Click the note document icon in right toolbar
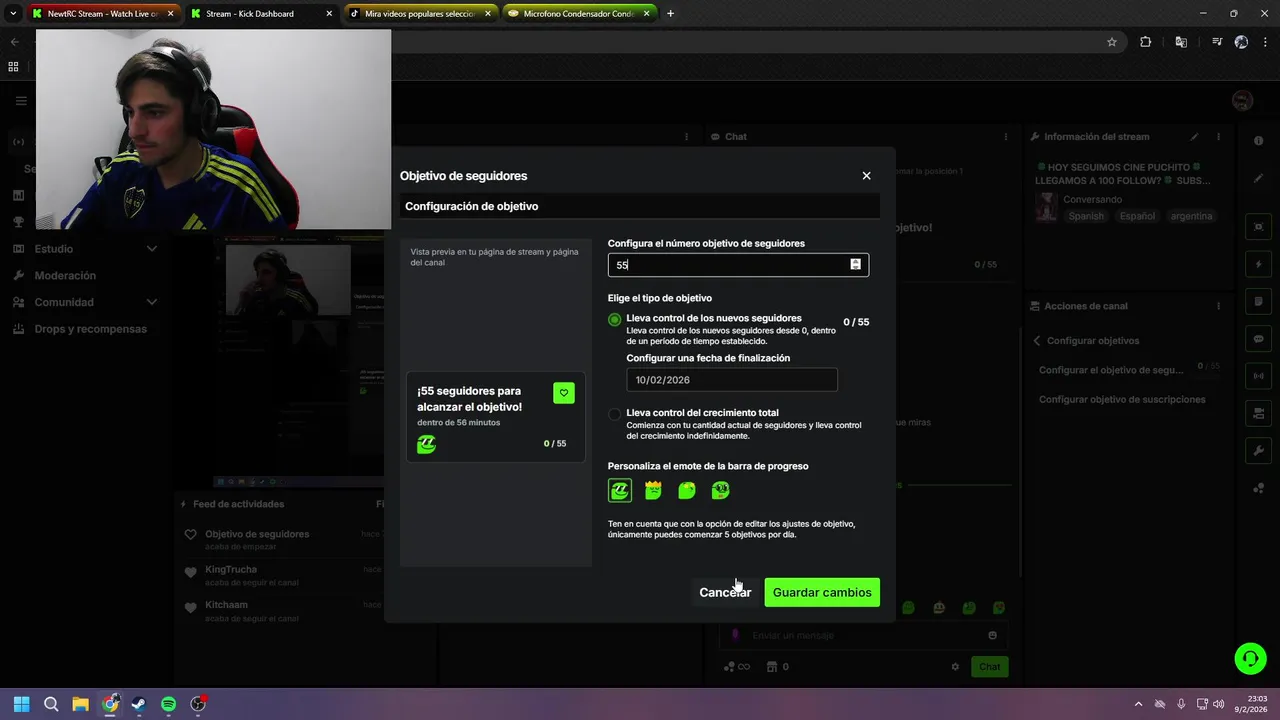 coord(1258,302)
